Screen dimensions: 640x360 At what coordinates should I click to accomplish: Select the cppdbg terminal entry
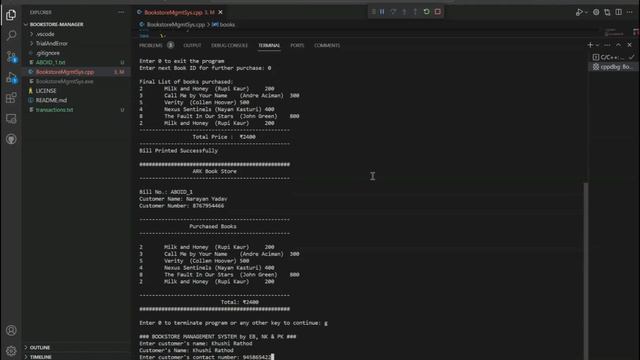pos(612,67)
